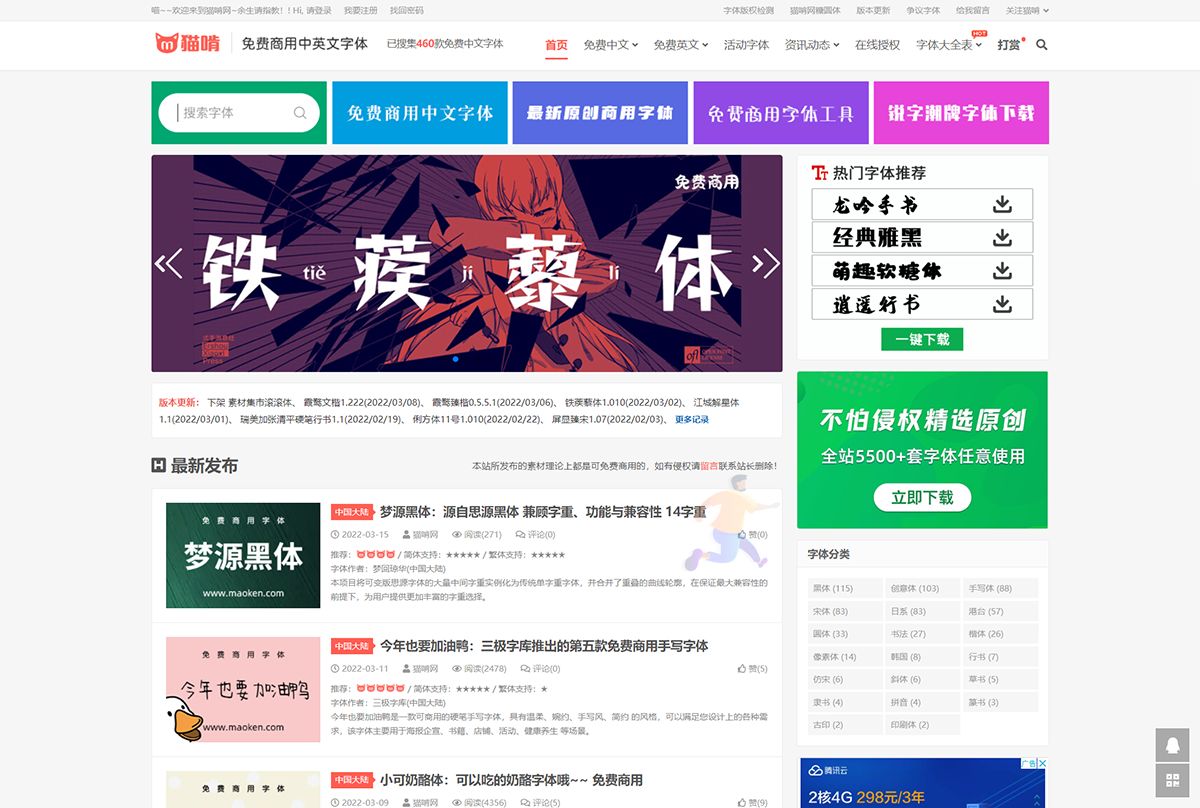The image size is (1200, 808).
Task: Click the 铁蒺藜体 banner image
Action: [467, 264]
